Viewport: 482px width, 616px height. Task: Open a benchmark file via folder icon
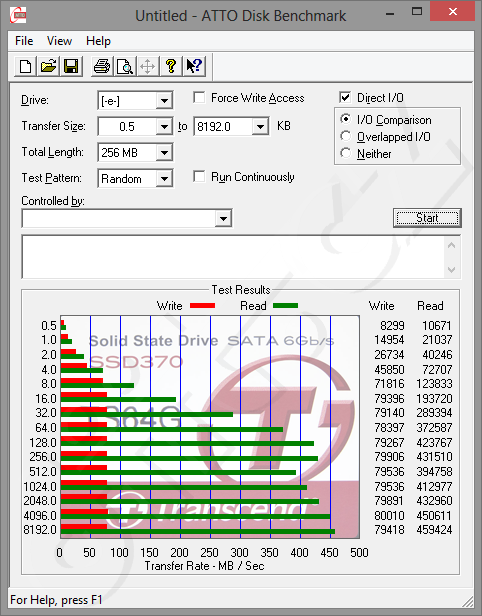[x=48, y=66]
